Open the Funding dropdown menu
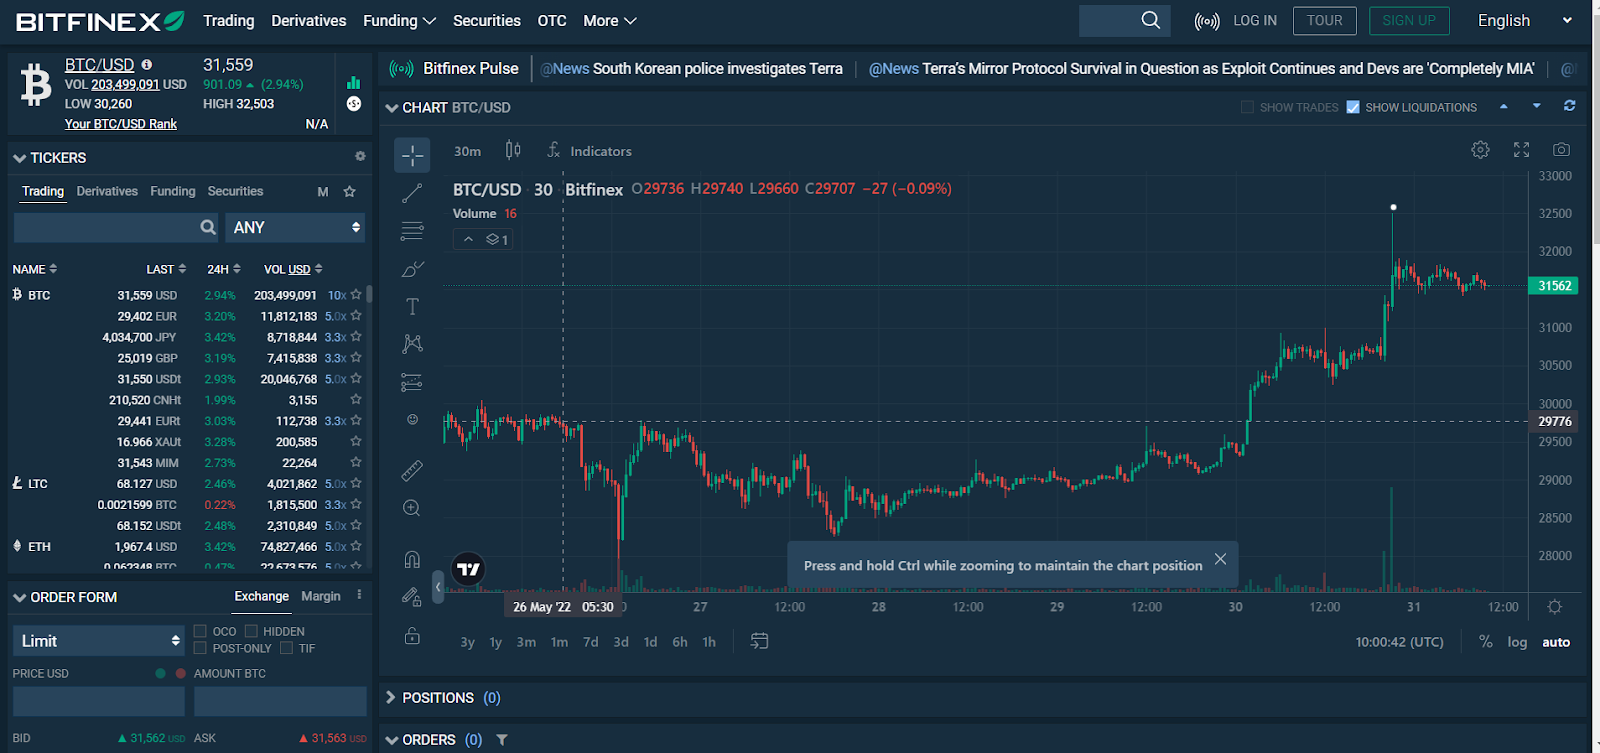Viewport: 1600px width, 753px height. (x=399, y=21)
